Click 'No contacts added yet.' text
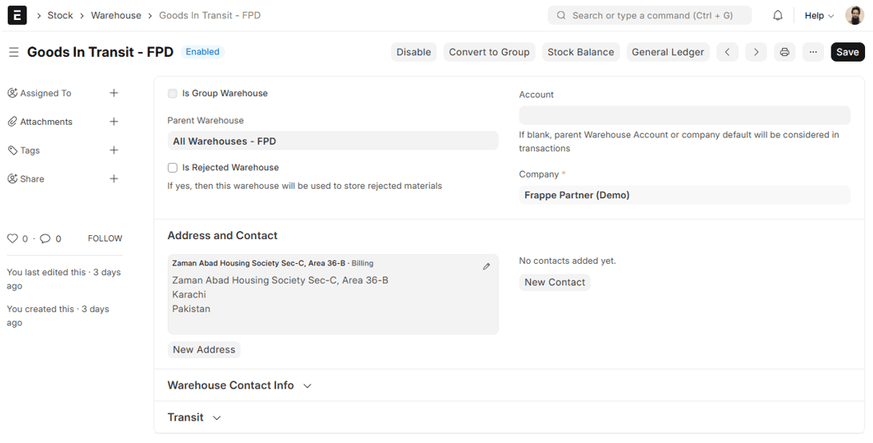Image resolution: width=873 pixels, height=443 pixels. point(567,260)
